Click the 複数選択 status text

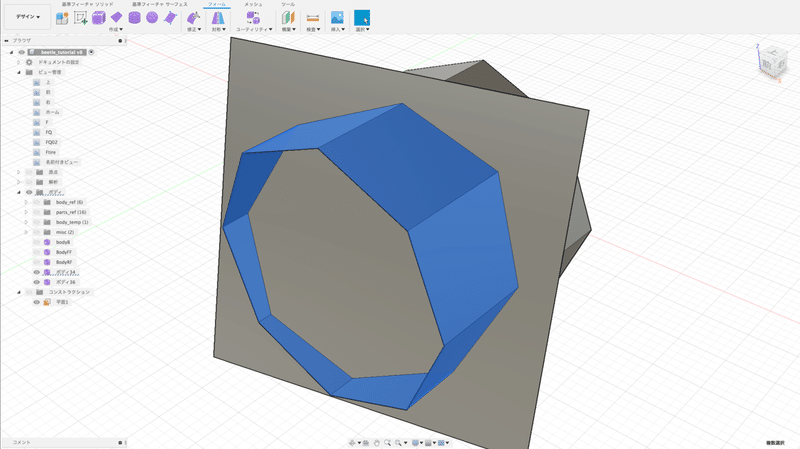[775, 443]
